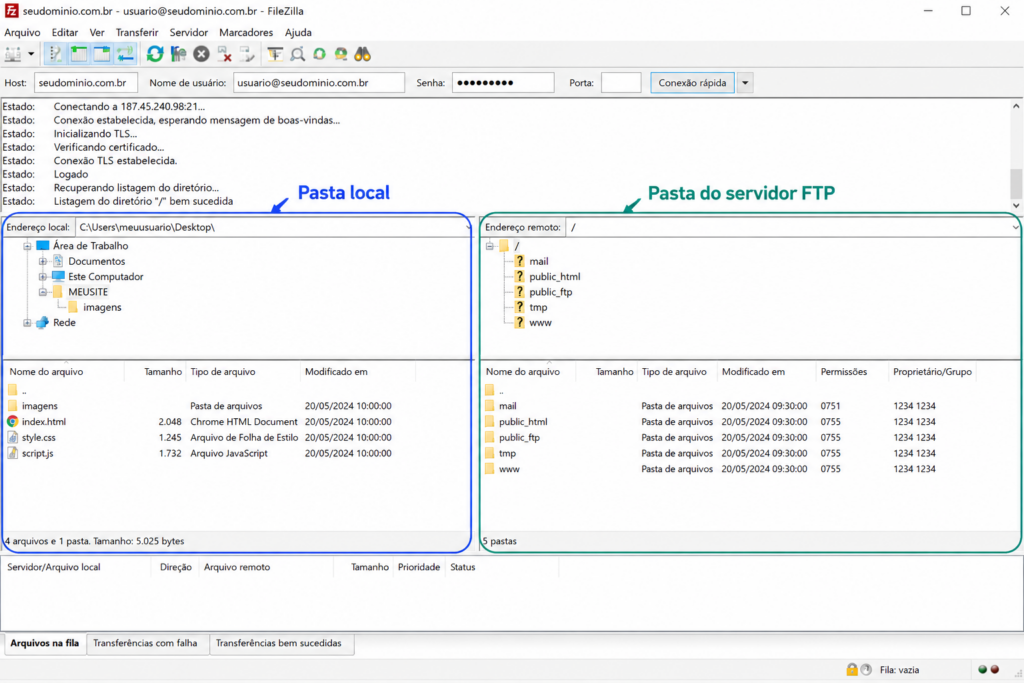The image size is (1024, 683).
Task: Open the directory listing filters
Action: (275, 55)
